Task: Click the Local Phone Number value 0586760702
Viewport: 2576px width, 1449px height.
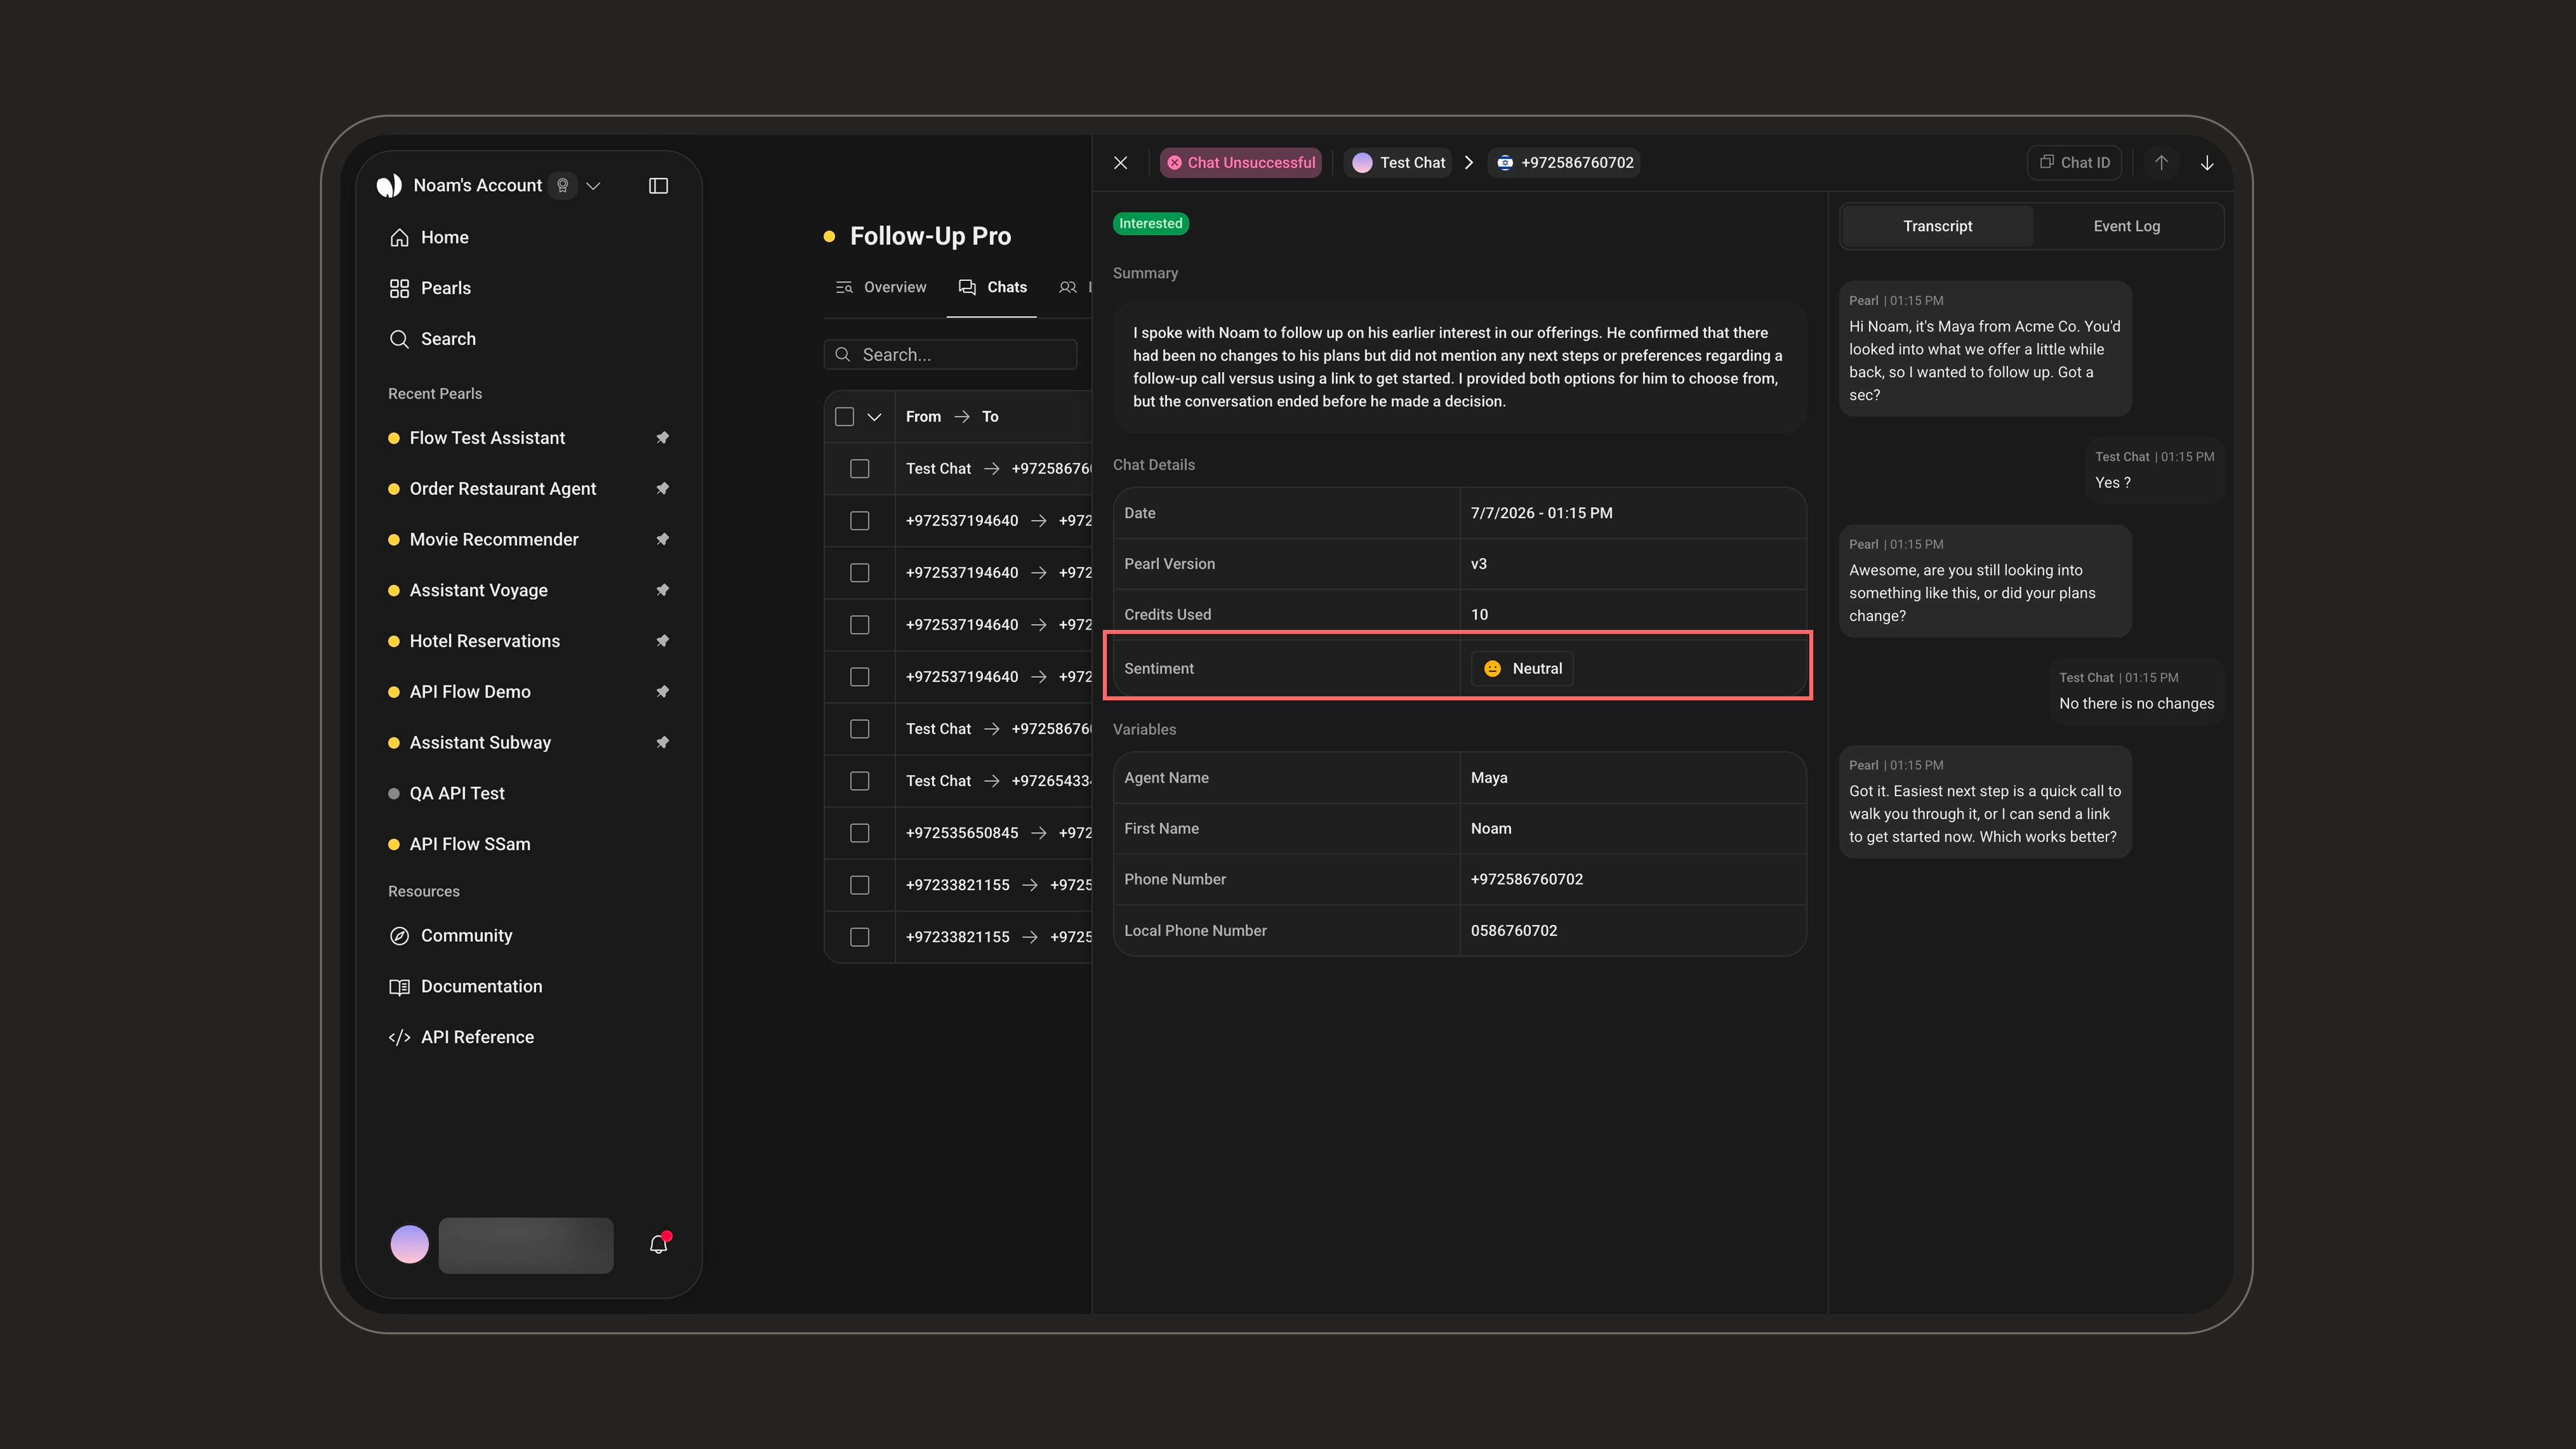Action: (x=1514, y=931)
